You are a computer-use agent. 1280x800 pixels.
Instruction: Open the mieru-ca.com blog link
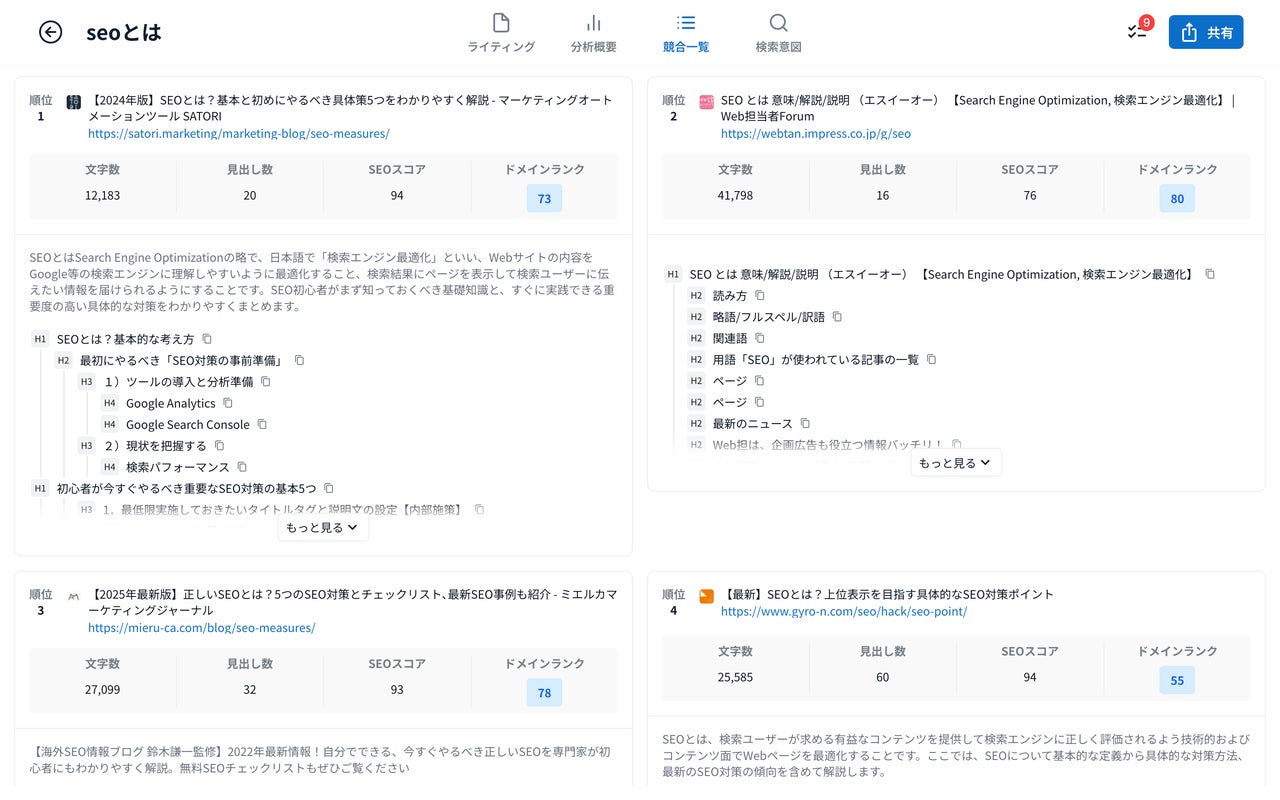pyautogui.click(x=201, y=628)
